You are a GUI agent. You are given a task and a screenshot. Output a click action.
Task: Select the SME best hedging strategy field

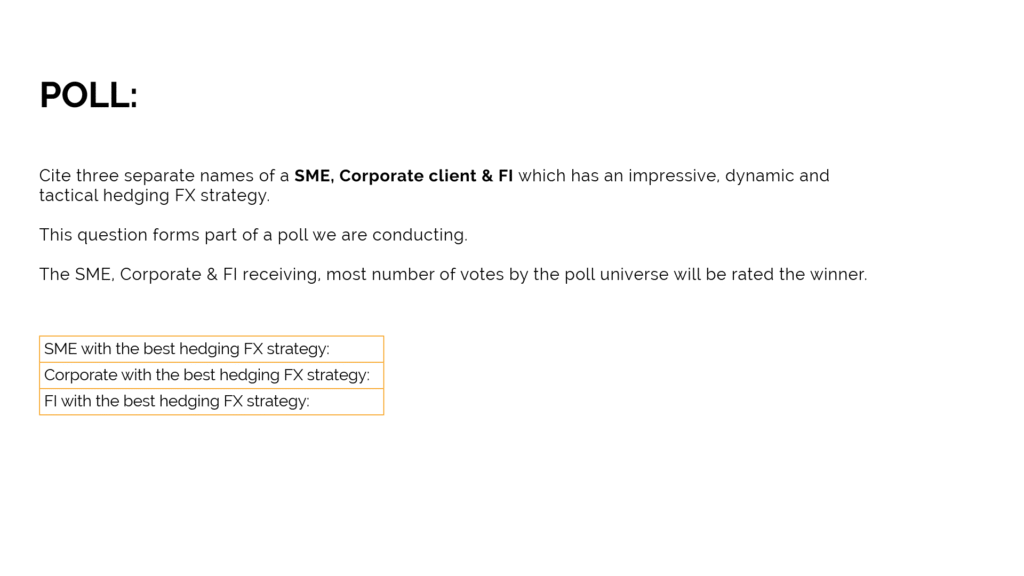click(211, 349)
